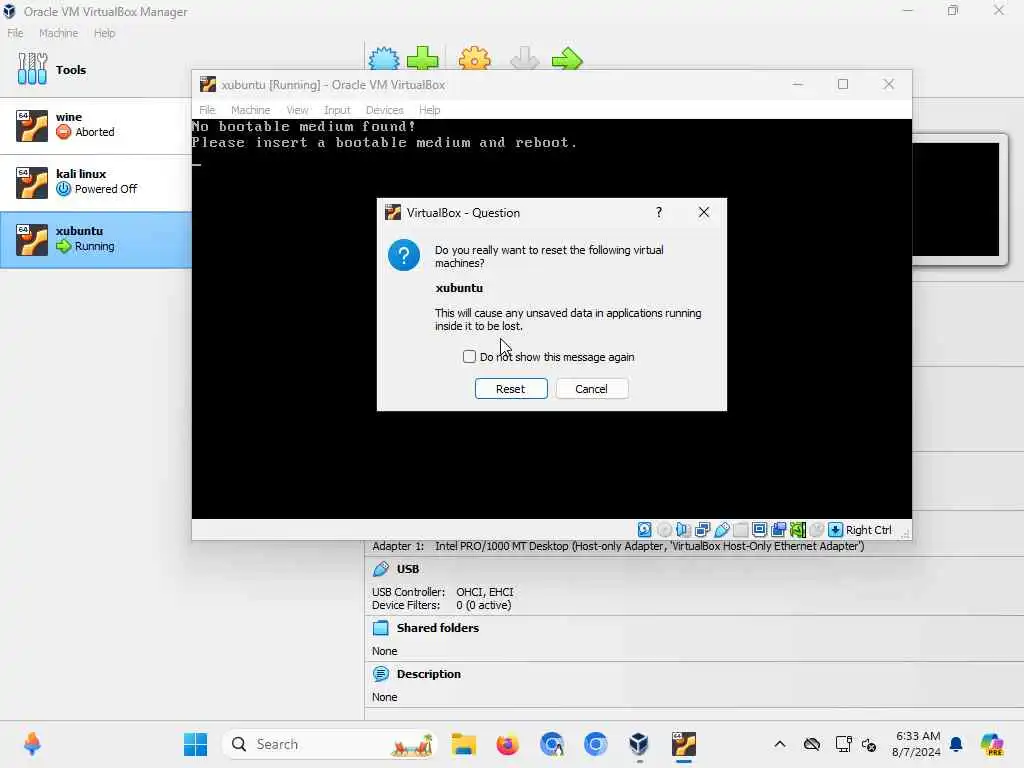Image resolution: width=1024 pixels, height=768 pixels.
Task: Click the VirtualBox Manager cube taskbar icon
Action: (x=639, y=744)
